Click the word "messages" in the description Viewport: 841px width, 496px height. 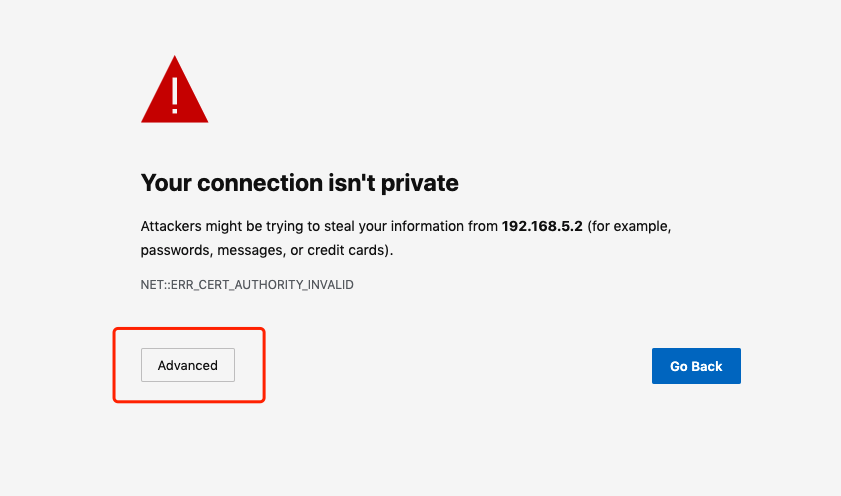(x=242, y=250)
